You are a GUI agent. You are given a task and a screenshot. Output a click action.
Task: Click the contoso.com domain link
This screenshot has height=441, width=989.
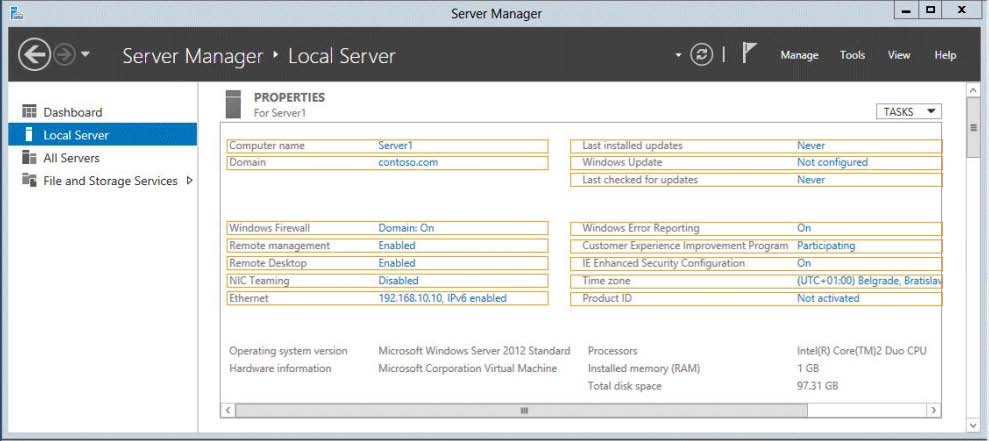point(408,162)
